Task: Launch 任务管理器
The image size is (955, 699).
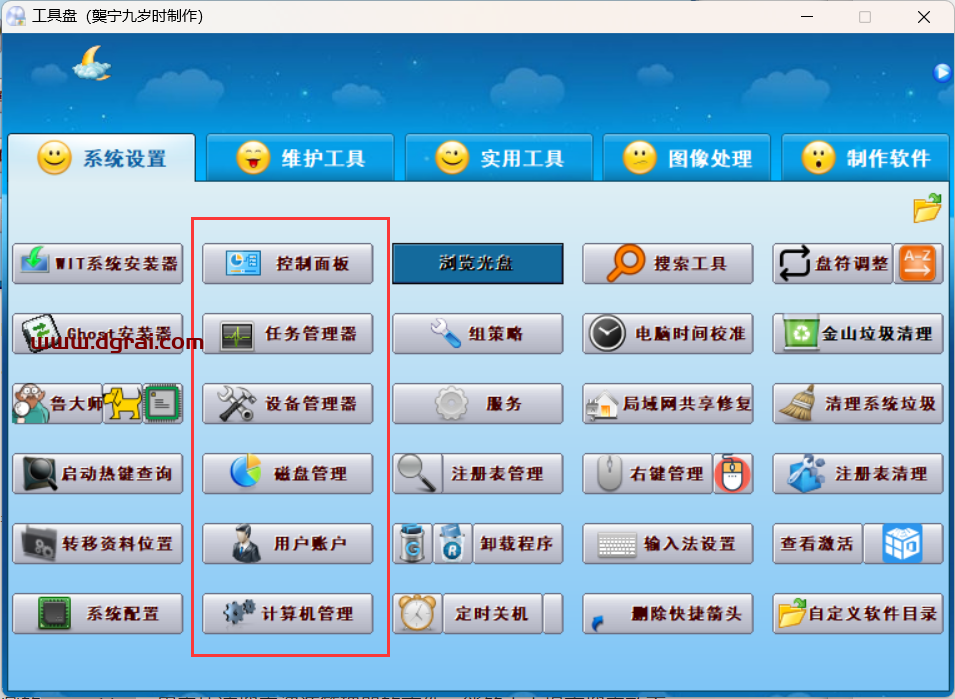Action: tap(287, 334)
